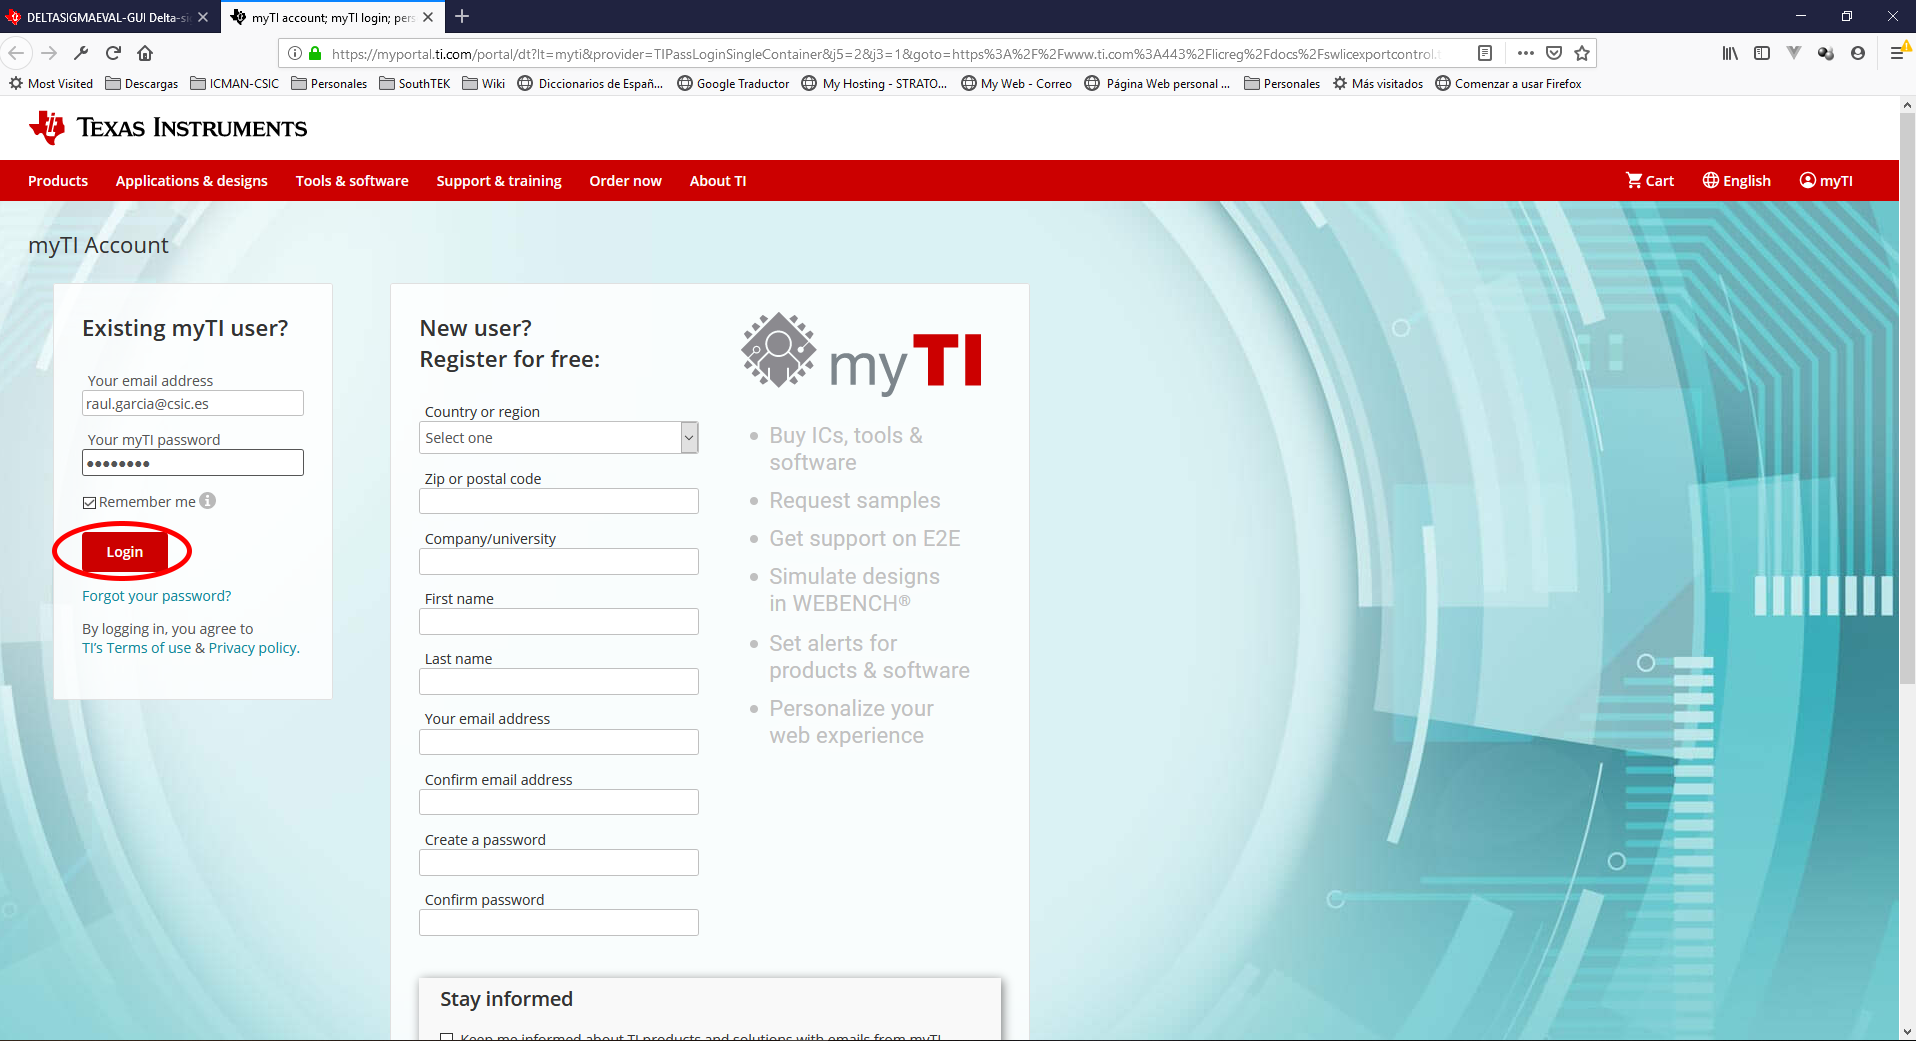The width and height of the screenshot is (1916, 1041).
Task: Open TI's Terms of use link
Action: coord(137,648)
